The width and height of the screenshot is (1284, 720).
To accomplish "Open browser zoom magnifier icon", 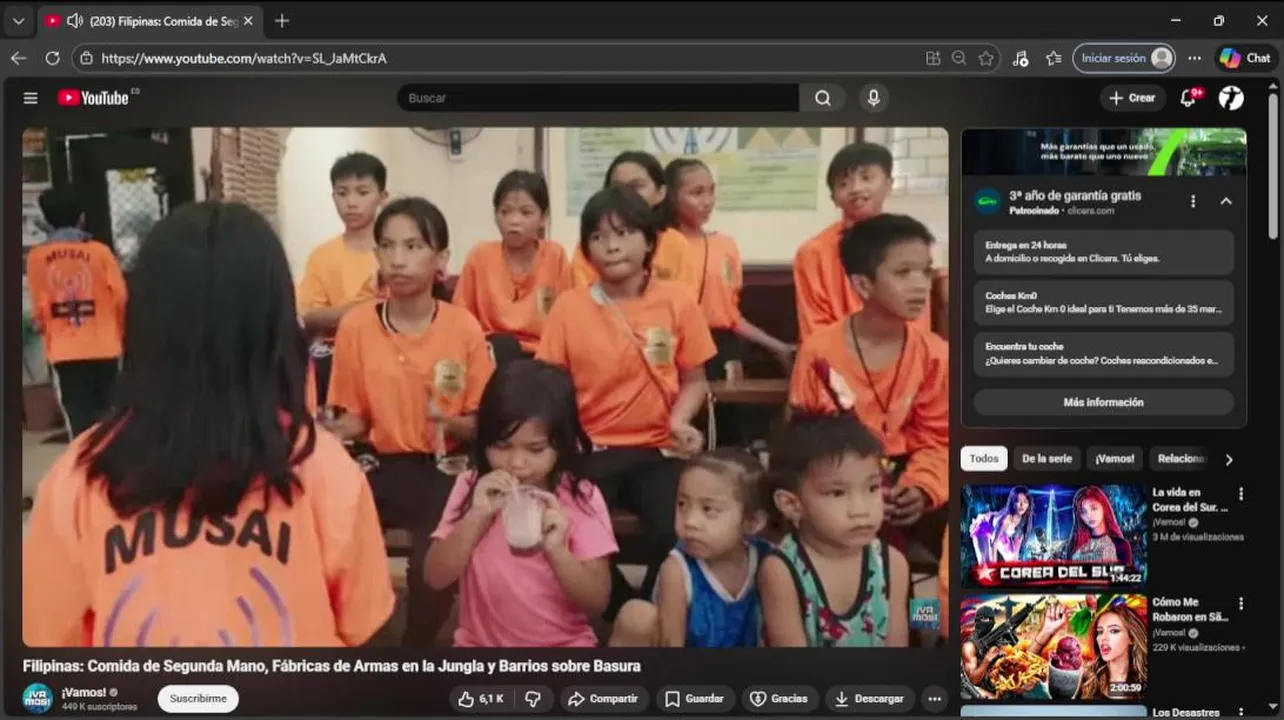I will (959, 58).
